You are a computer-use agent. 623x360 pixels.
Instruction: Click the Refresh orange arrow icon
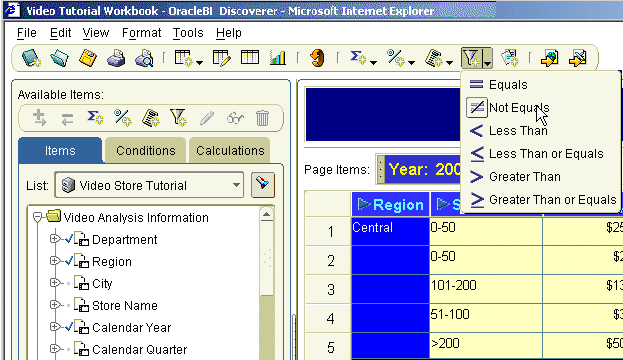point(317,58)
